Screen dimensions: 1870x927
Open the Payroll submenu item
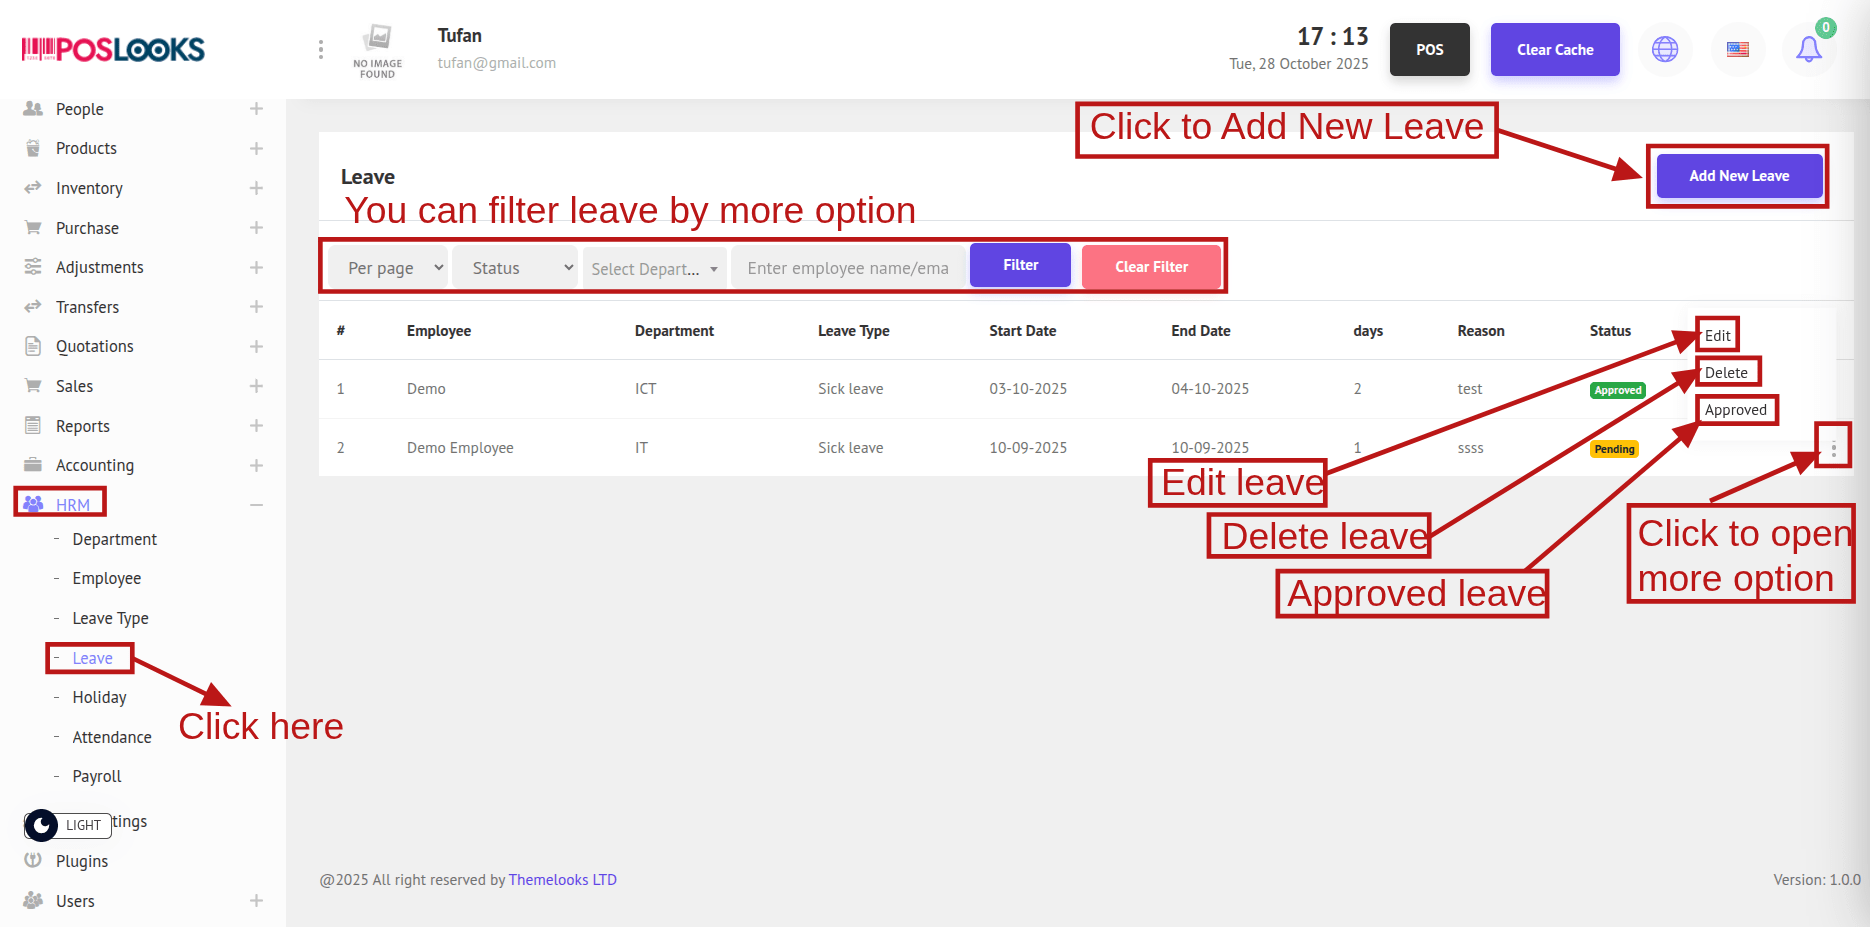click(x=97, y=776)
